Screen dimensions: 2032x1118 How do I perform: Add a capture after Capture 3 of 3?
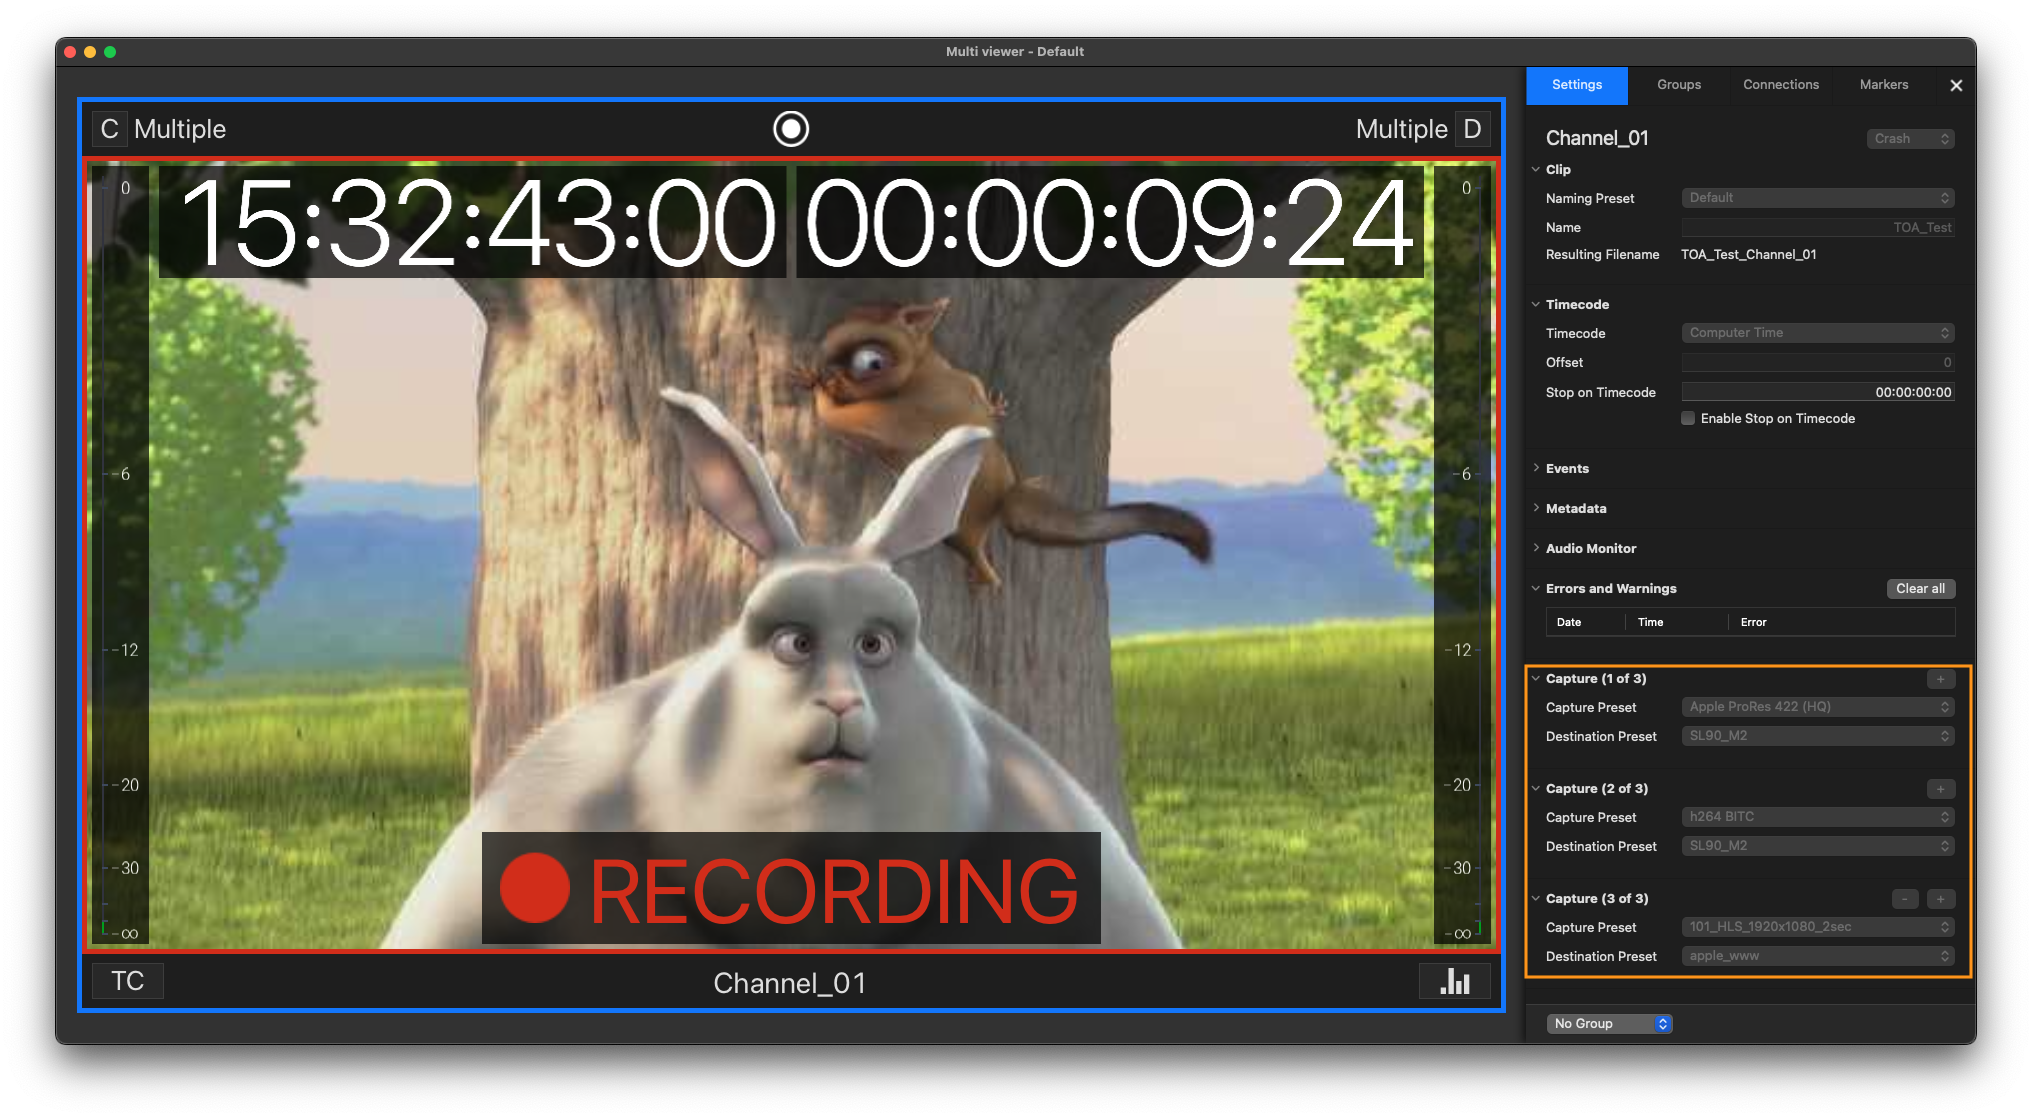1941,899
